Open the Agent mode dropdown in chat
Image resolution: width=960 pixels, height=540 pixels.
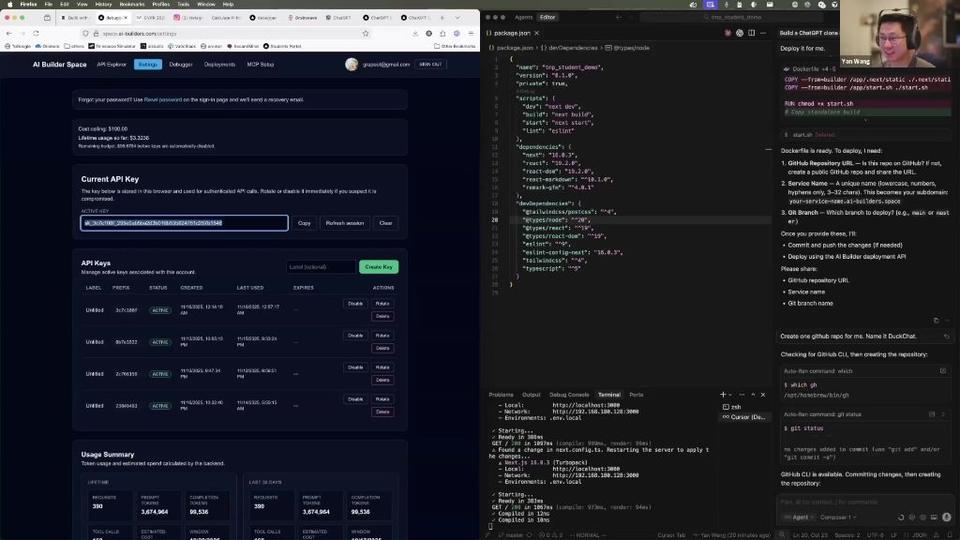click(799, 517)
